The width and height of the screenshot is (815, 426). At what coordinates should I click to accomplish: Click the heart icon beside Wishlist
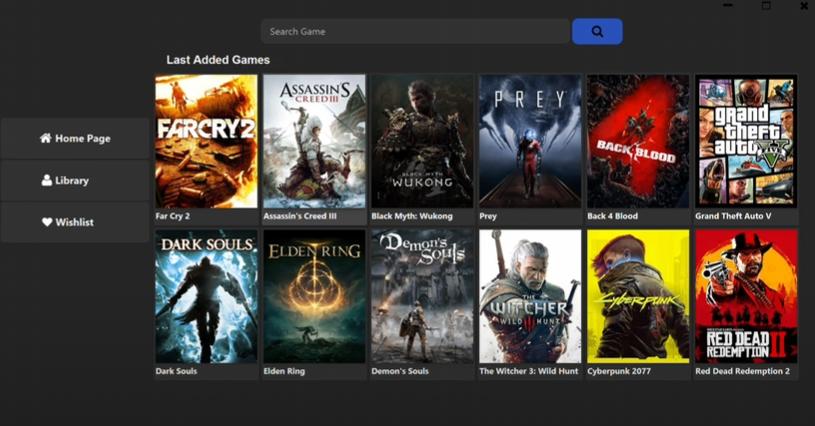click(x=47, y=222)
